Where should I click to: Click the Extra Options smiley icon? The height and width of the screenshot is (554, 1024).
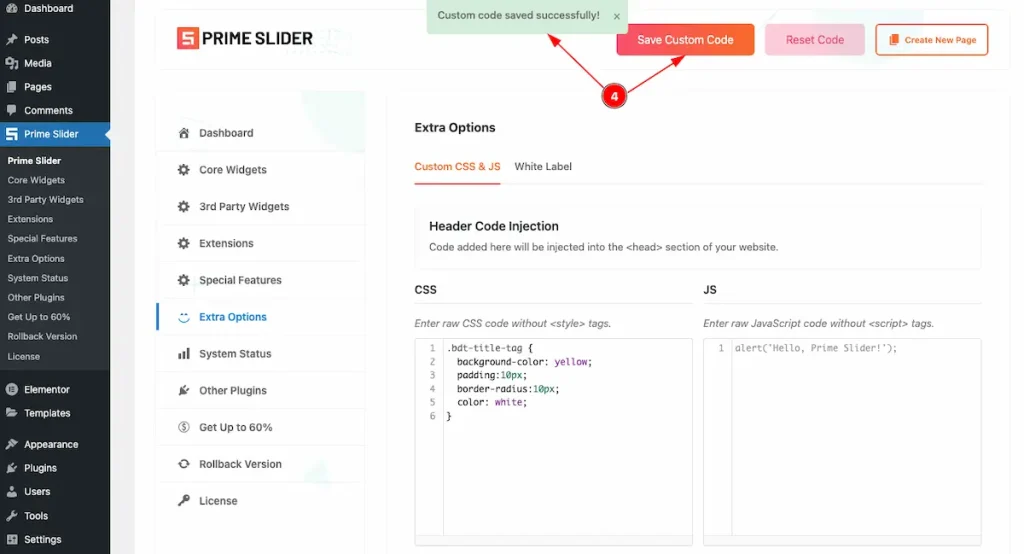click(x=184, y=317)
